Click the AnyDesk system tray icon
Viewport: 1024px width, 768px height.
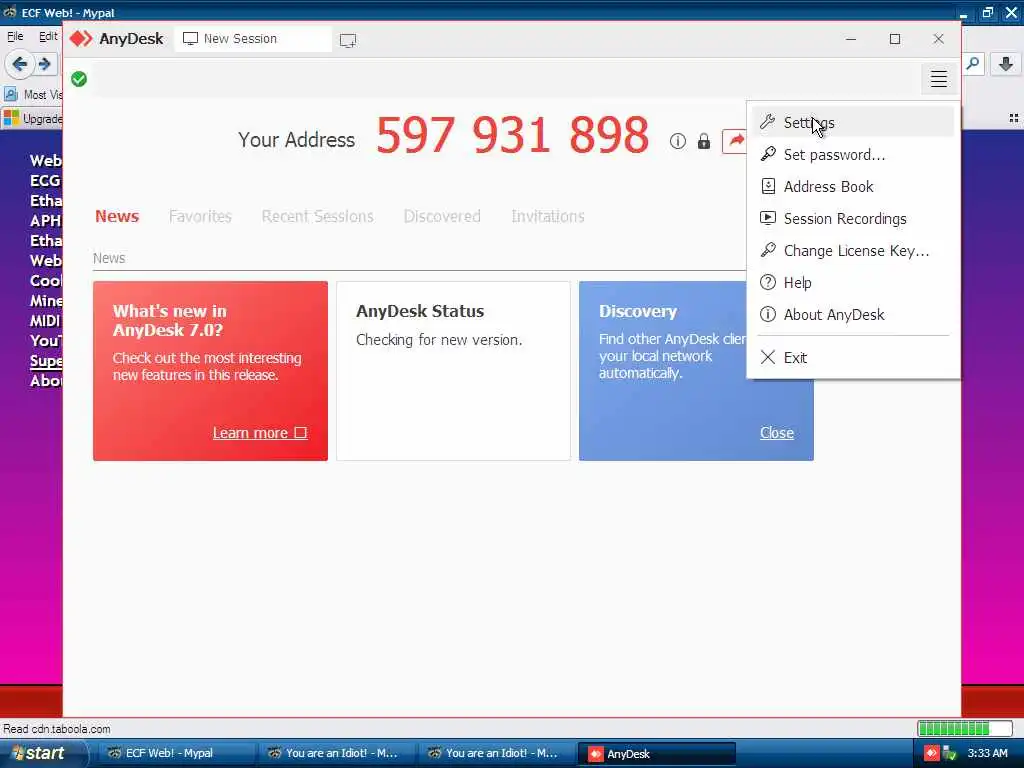coord(931,754)
